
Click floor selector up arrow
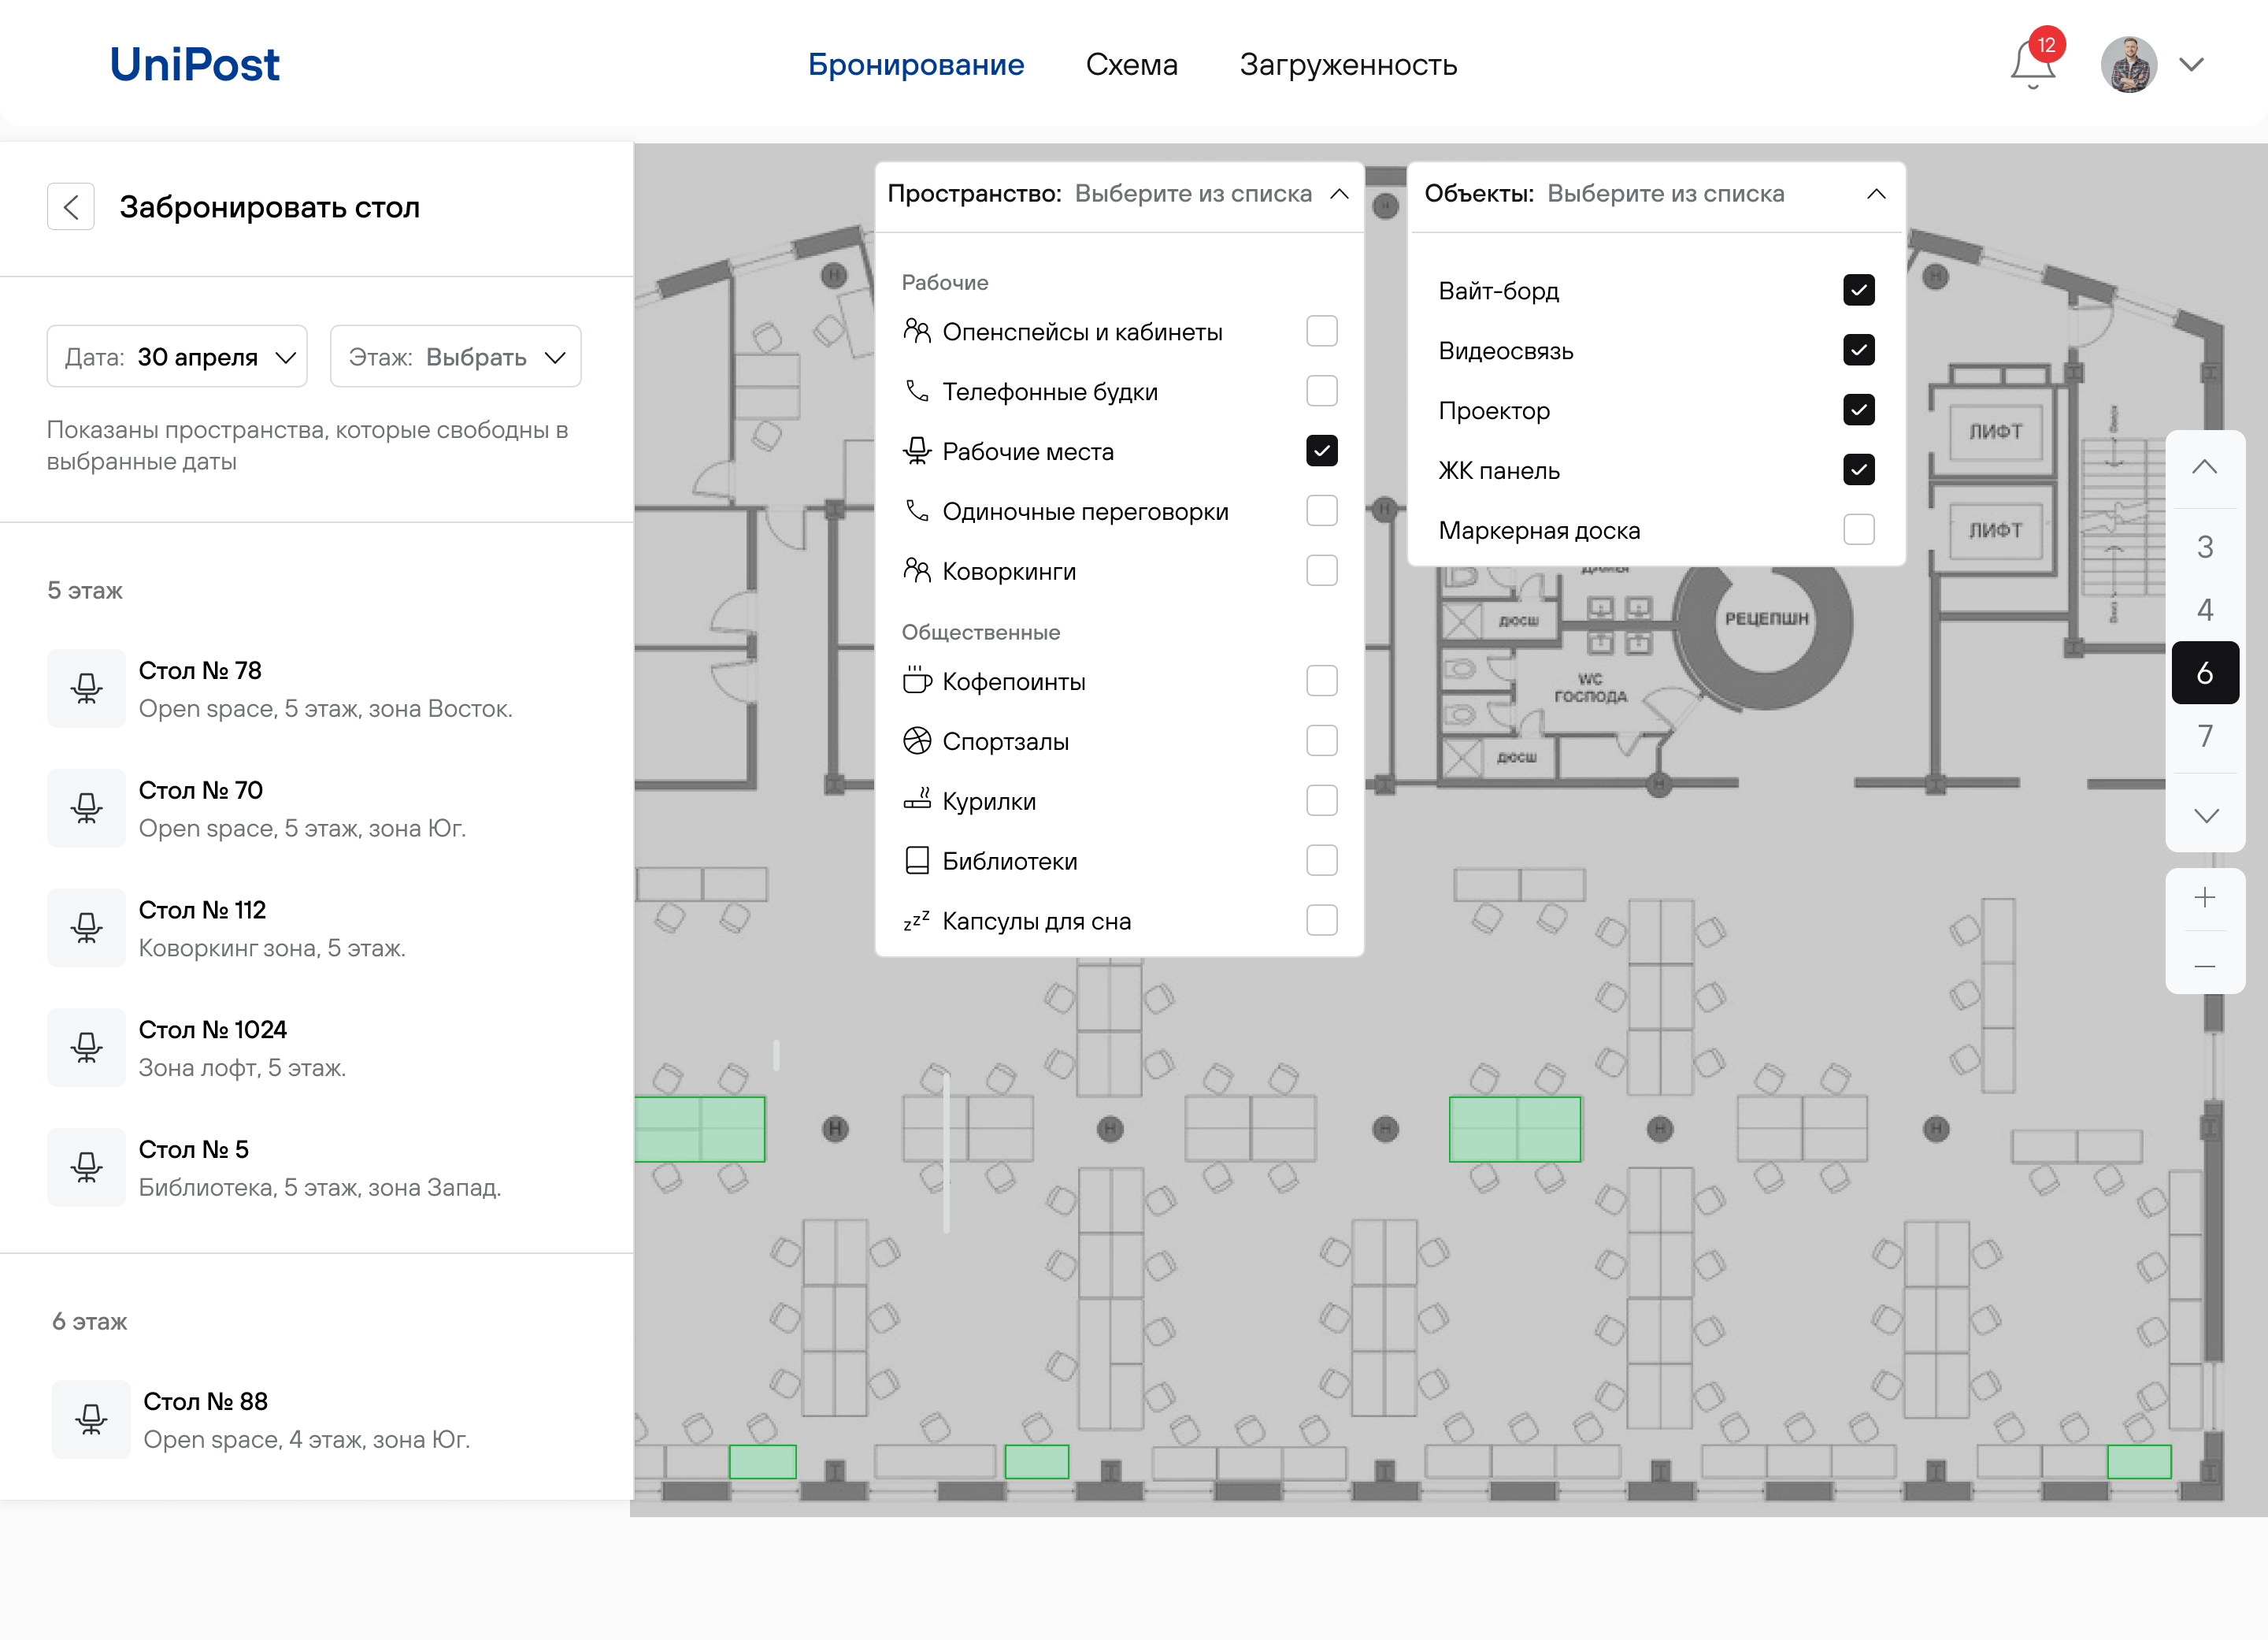[2204, 467]
